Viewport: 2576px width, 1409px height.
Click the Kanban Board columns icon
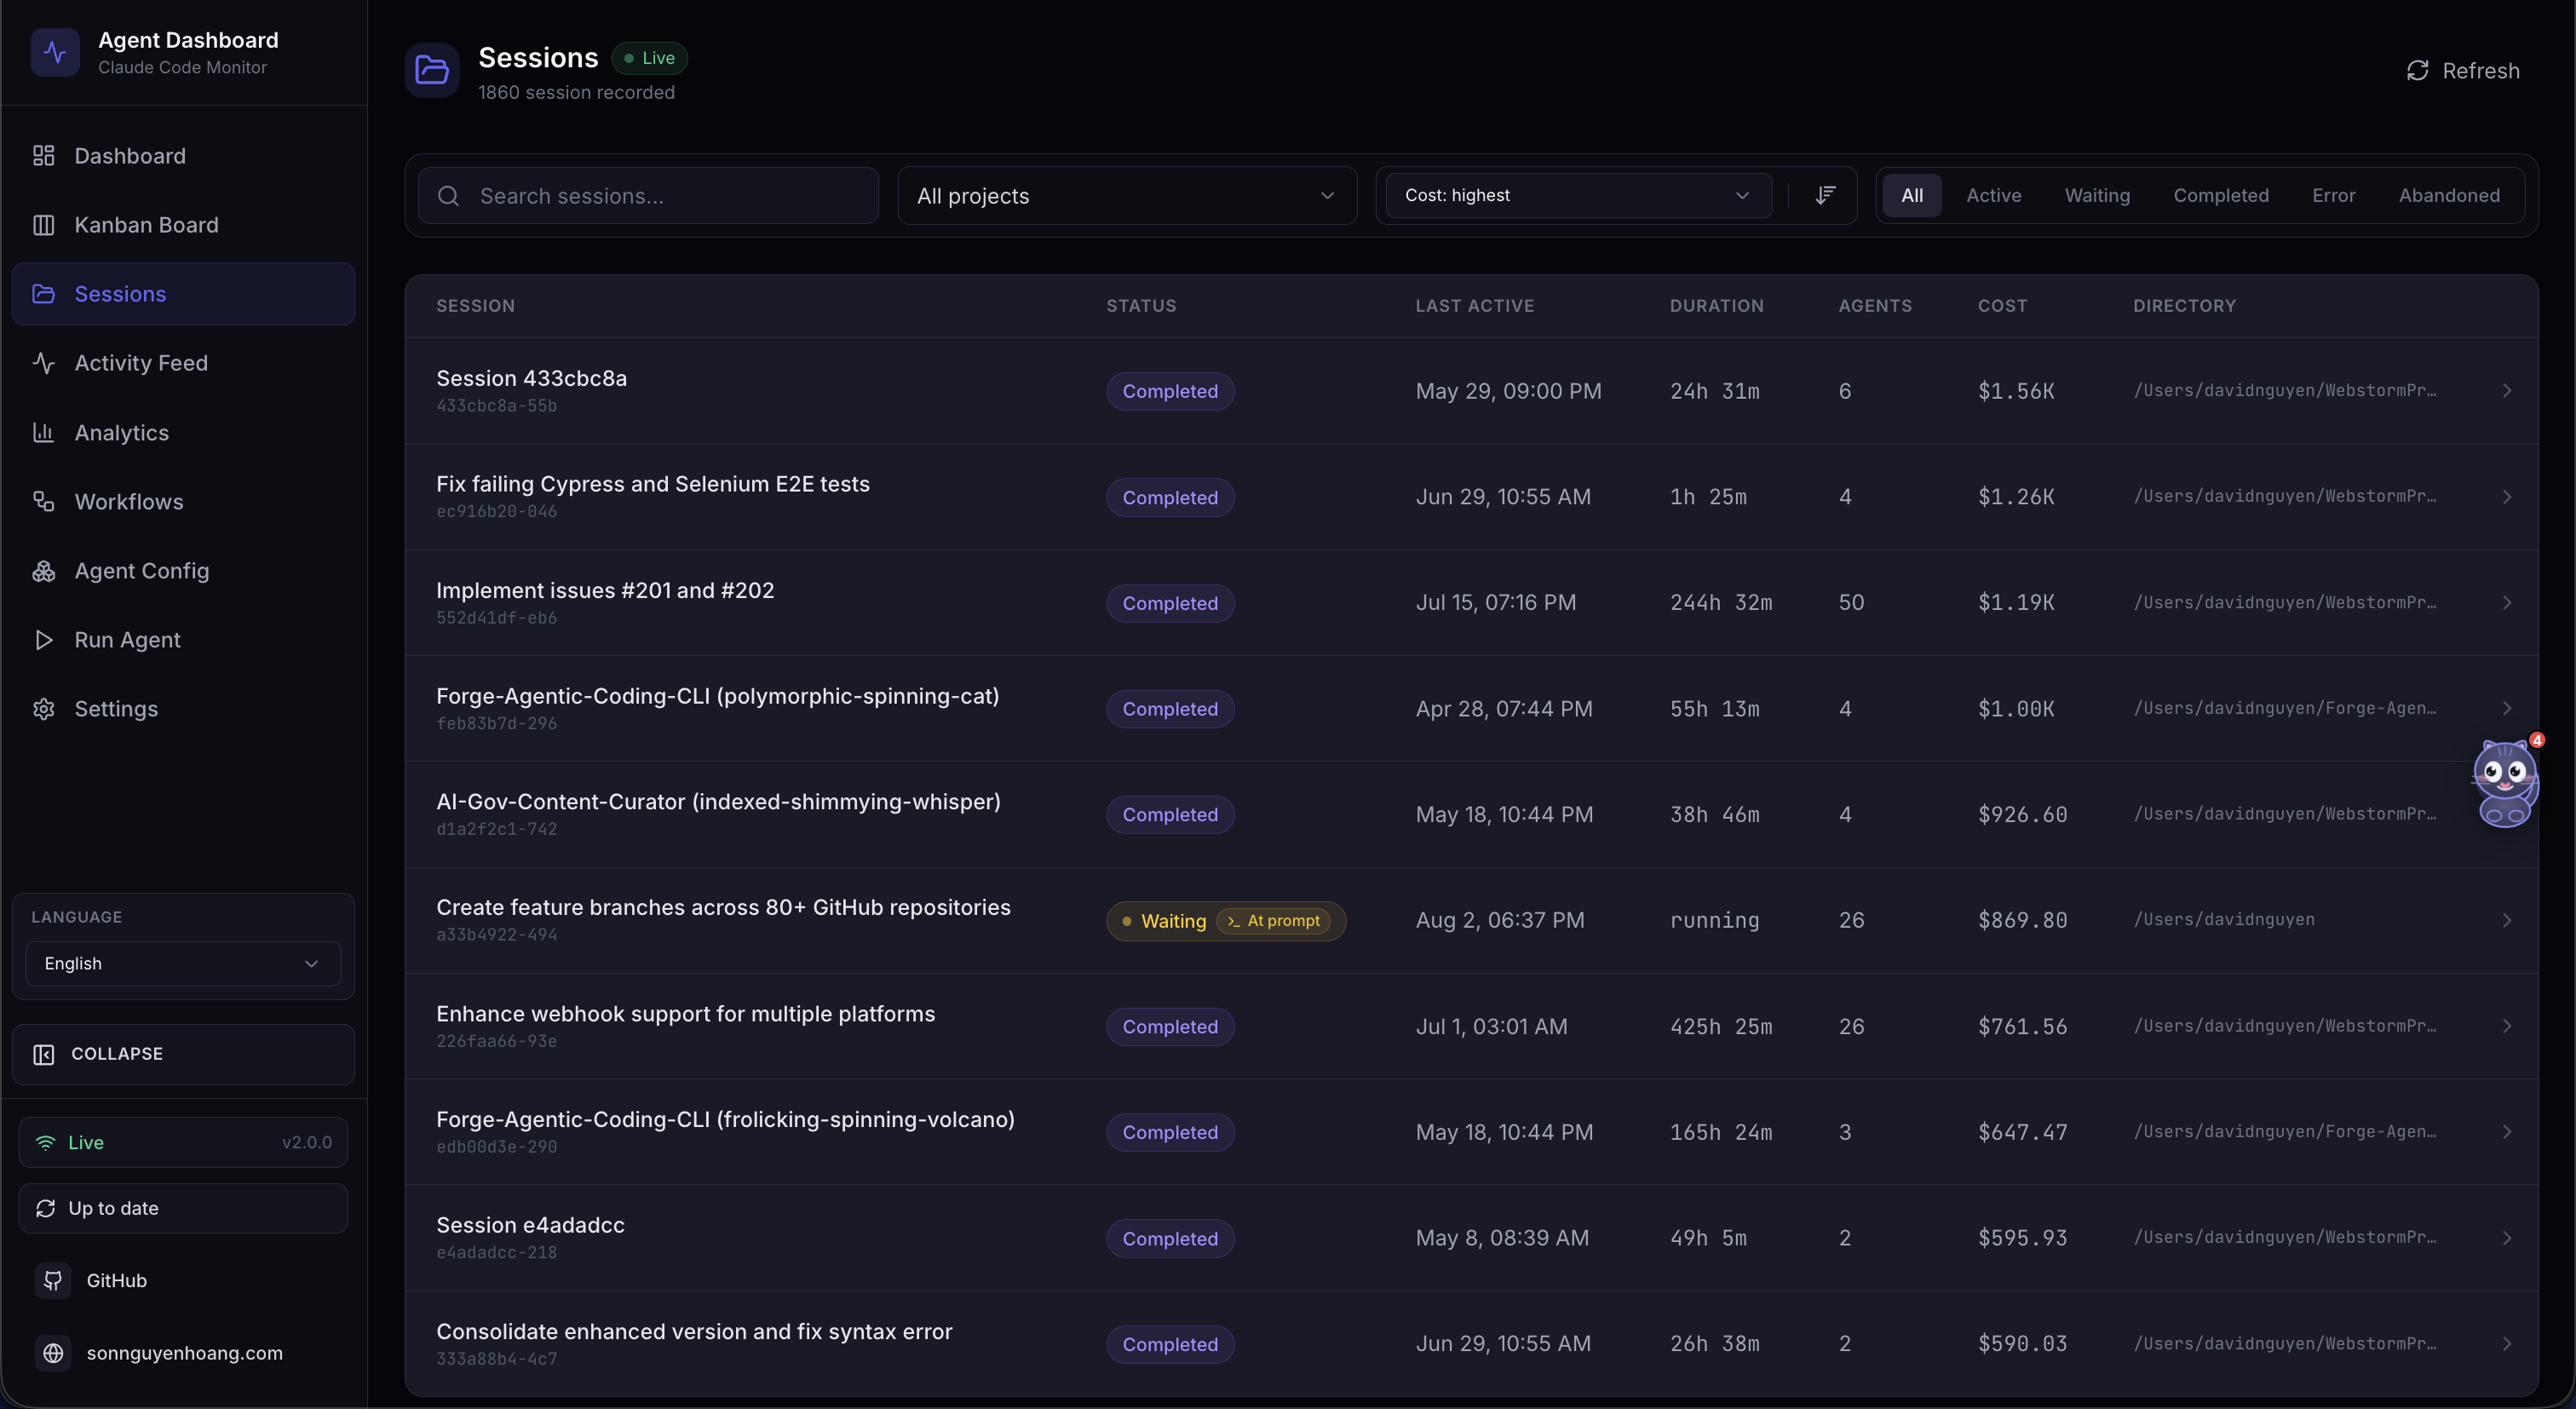43,225
